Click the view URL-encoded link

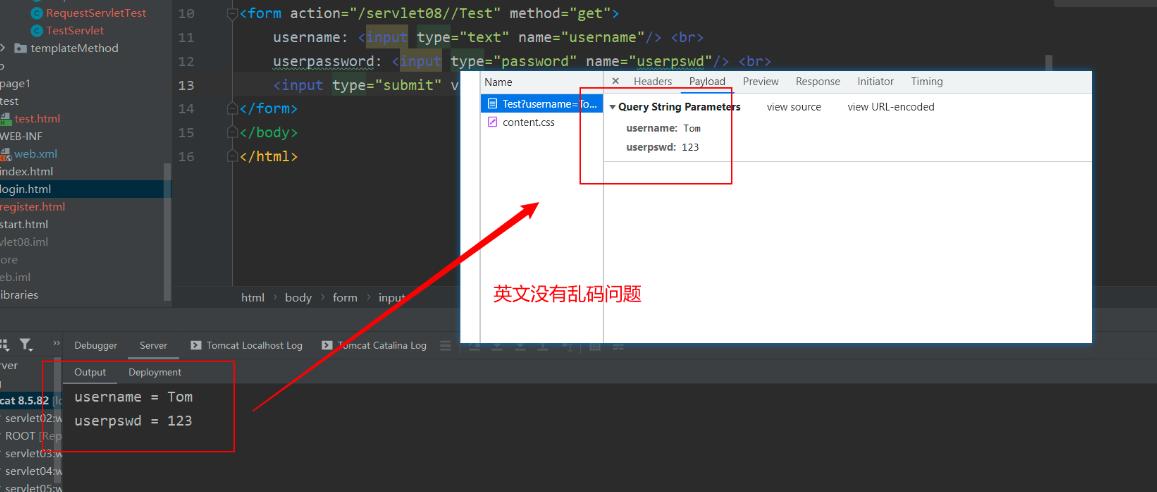coord(891,107)
